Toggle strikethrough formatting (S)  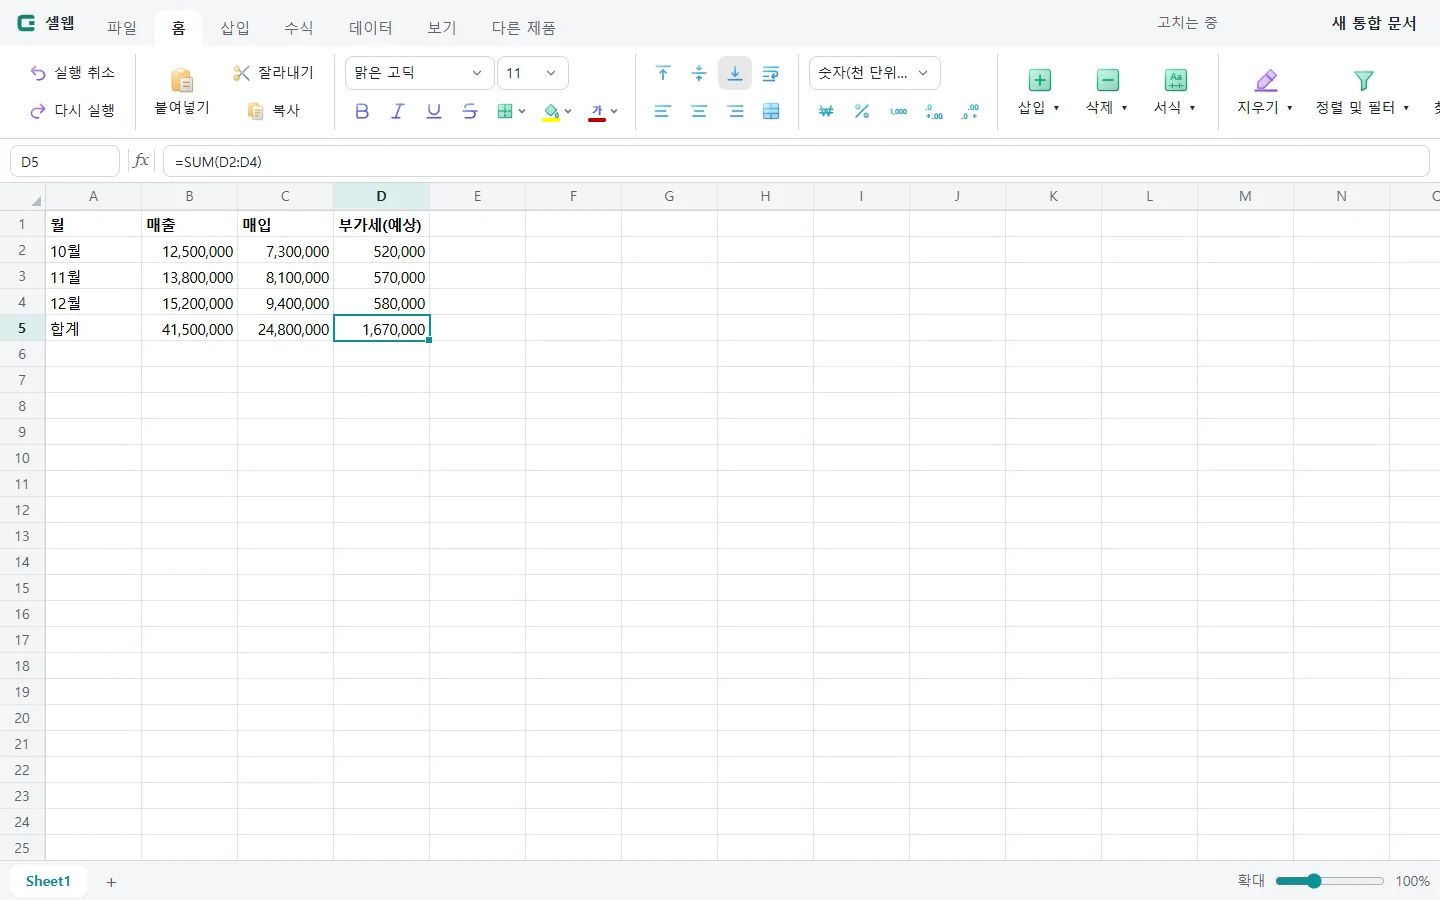(470, 112)
